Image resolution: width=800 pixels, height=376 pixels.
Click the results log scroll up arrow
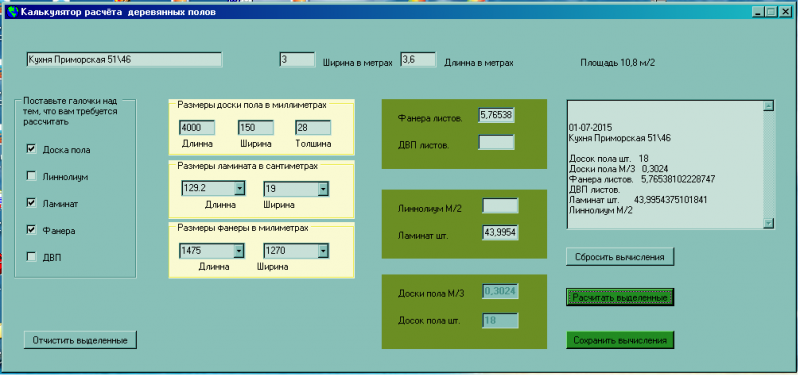768,106
